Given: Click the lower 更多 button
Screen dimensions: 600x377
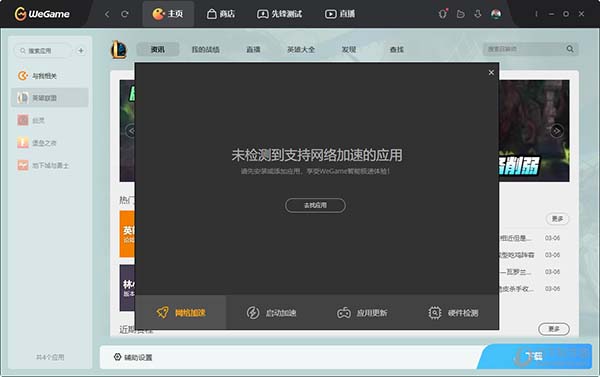Looking at the screenshot, I should pyautogui.click(x=554, y=329).
